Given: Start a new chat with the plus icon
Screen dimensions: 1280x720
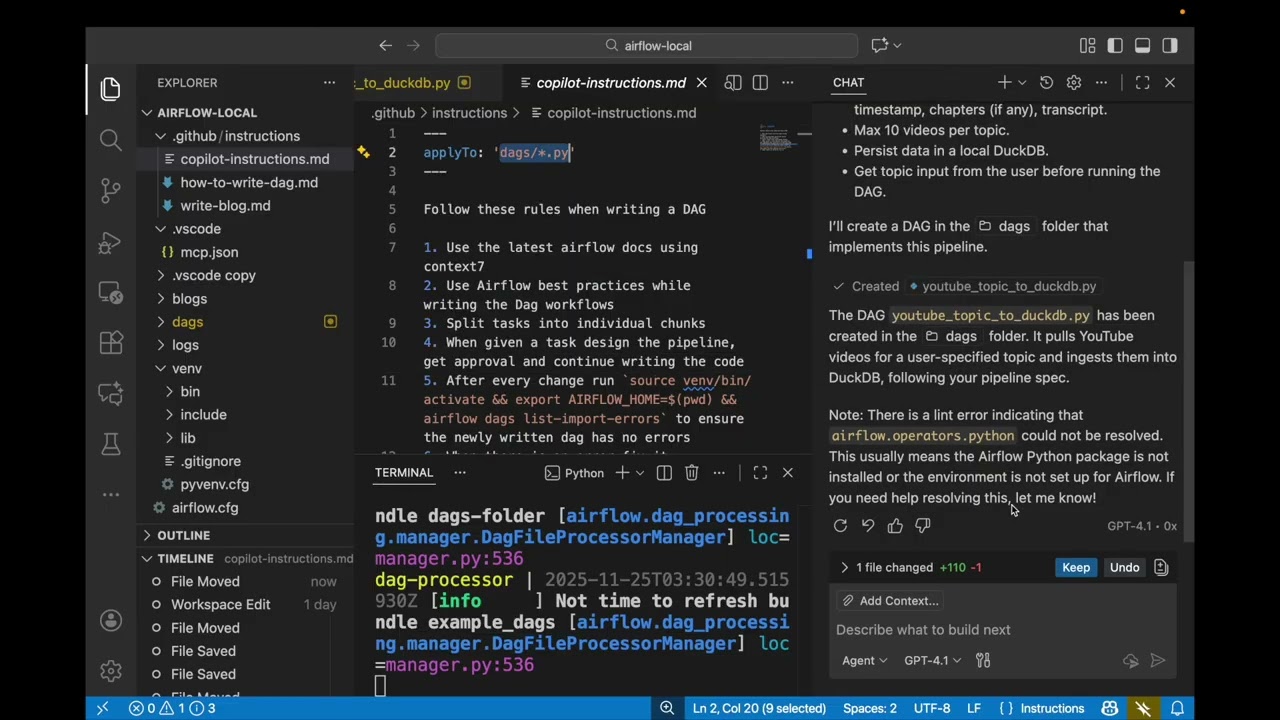Looking at the screenshot, I should point(1004,83).
